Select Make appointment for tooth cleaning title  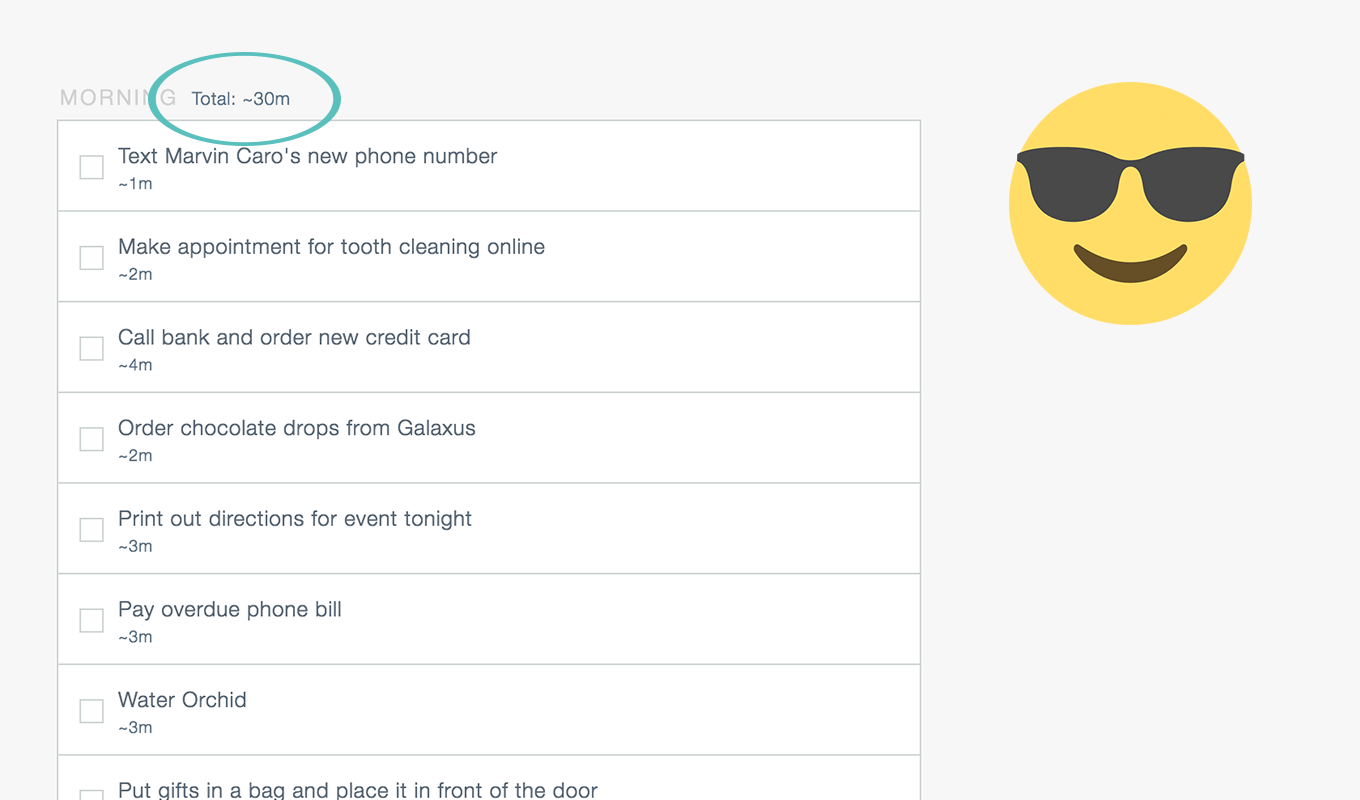click(x=331, y=247)
